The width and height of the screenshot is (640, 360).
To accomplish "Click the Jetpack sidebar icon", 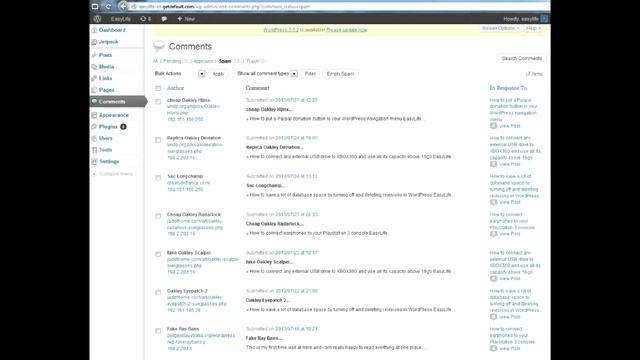I will (94, 42).
